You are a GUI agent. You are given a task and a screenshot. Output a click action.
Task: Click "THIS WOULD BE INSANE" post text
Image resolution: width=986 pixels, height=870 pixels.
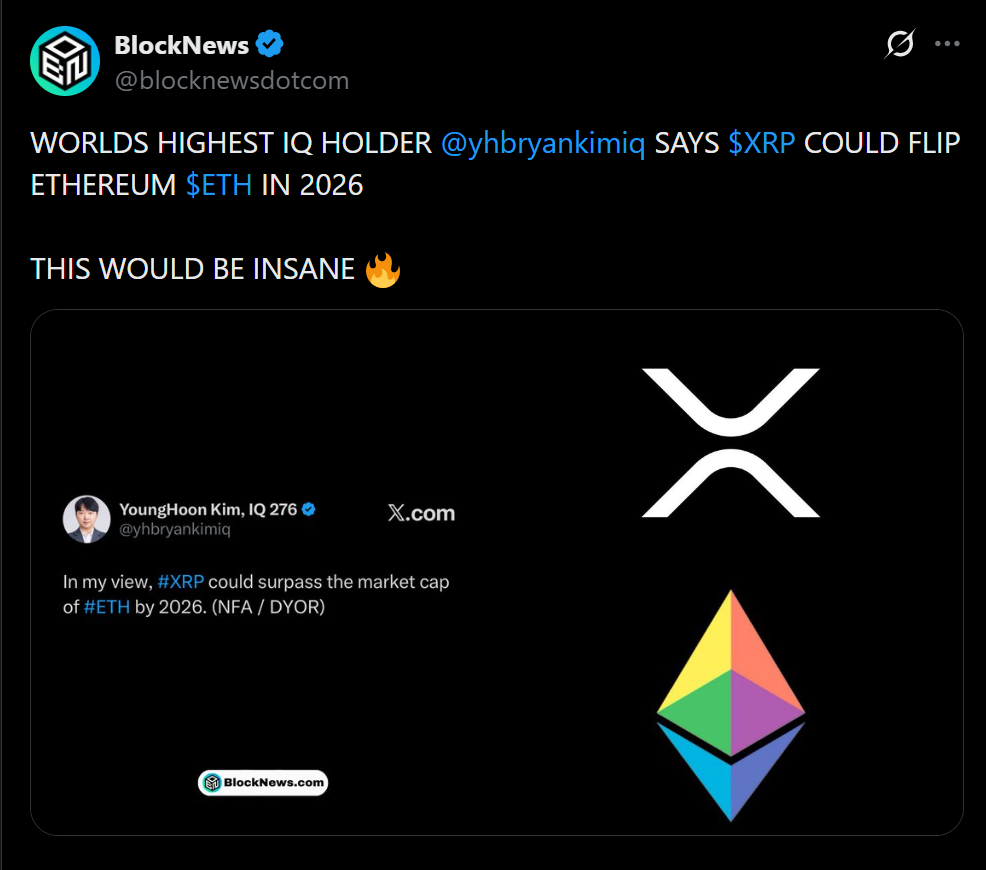tap(193, 269)
